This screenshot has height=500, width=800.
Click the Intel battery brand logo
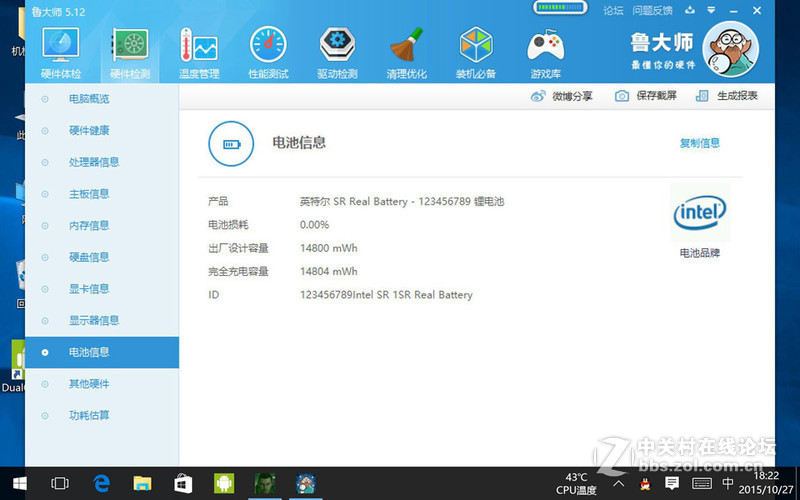click(699, 212)
